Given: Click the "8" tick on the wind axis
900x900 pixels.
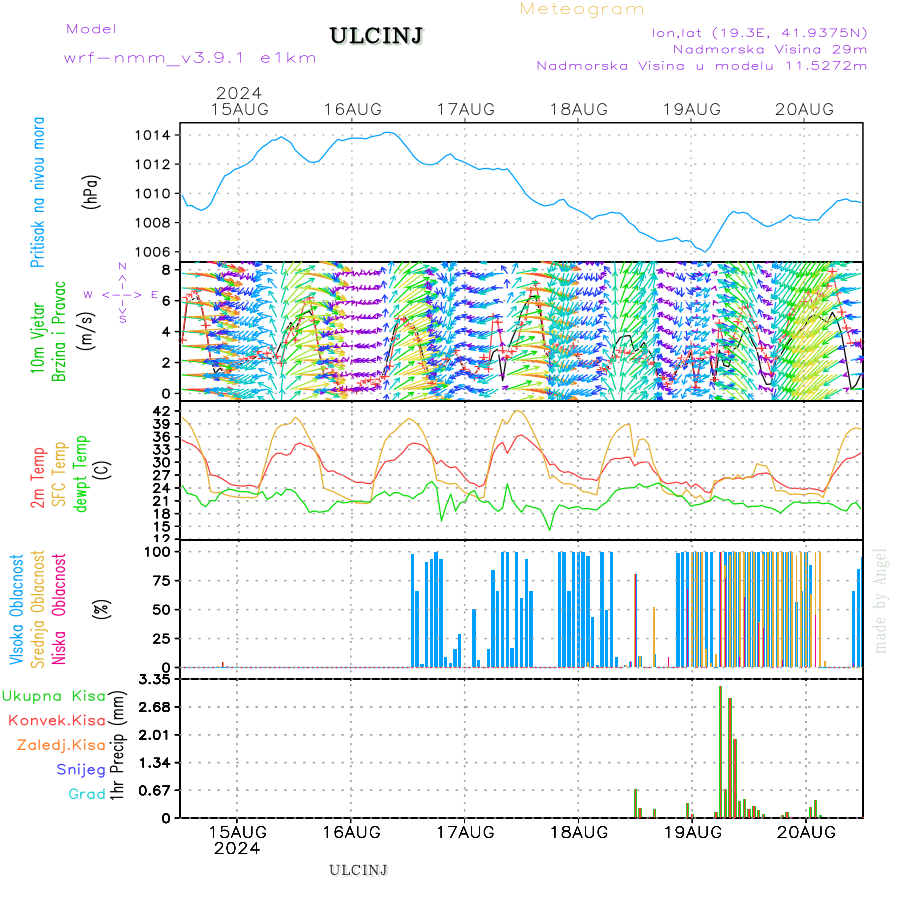Looking at the screenshot, I should 166,270.
